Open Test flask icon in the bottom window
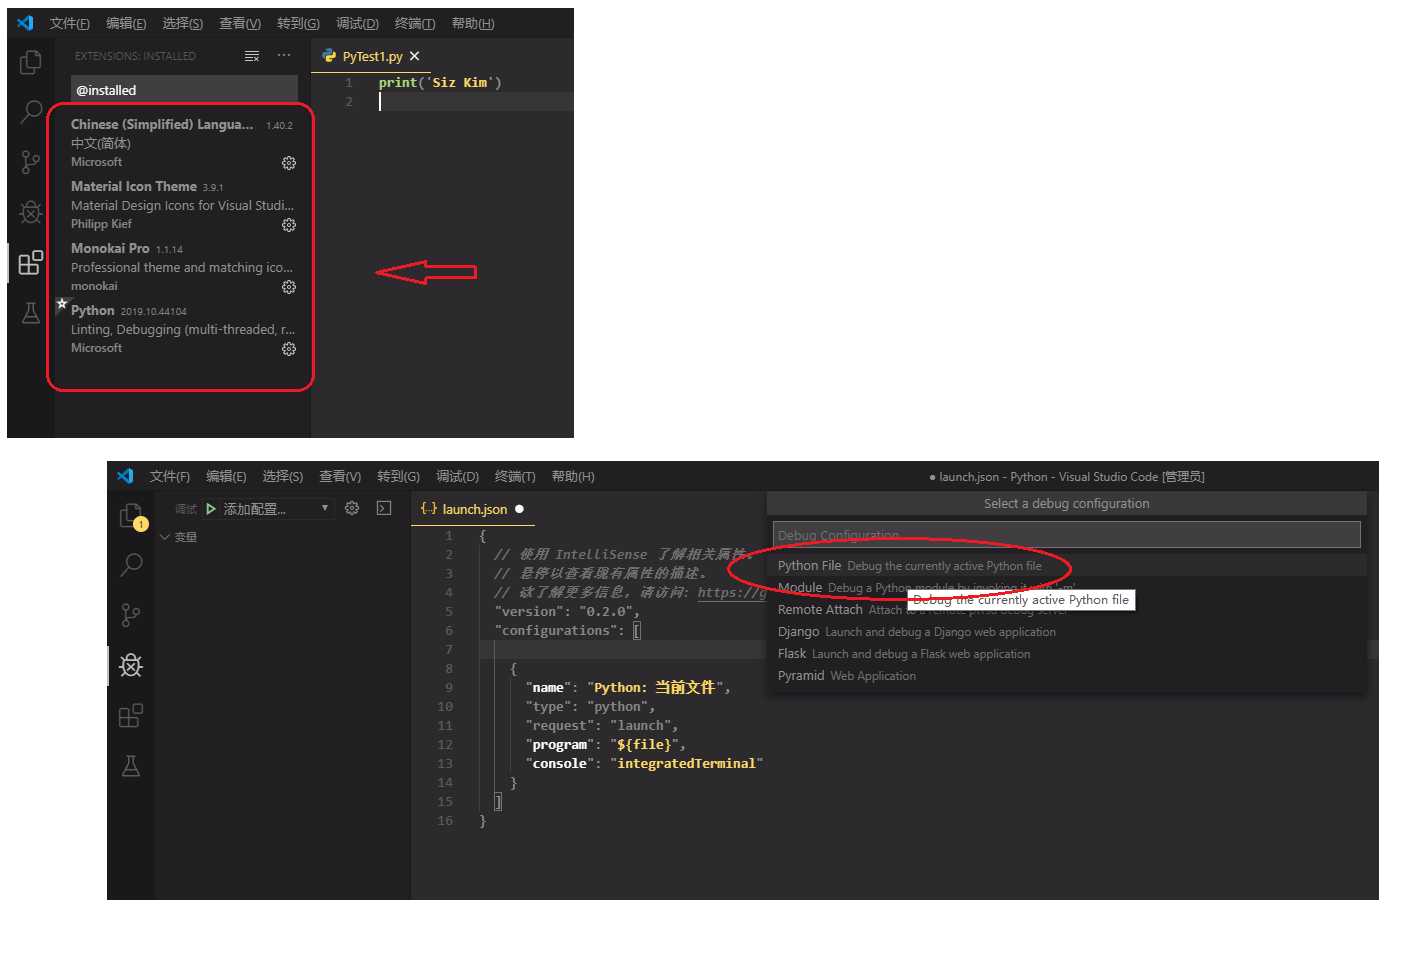The image size is (1412, 972). [x=131, y=766]
